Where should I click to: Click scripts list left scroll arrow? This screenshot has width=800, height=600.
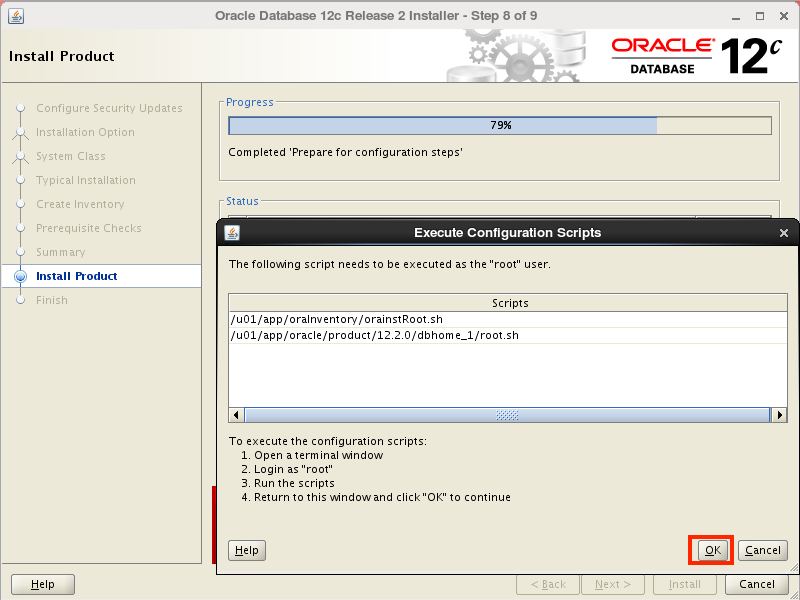pyautogui.click(x=236, y=415)
